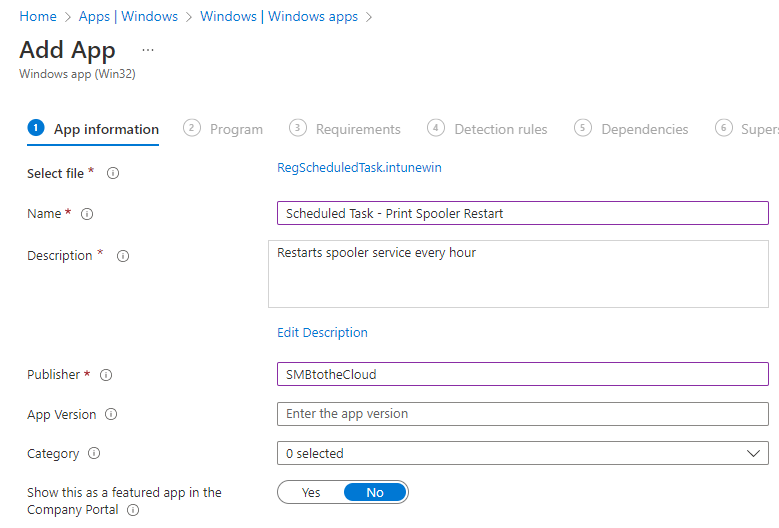This screenshot has height=528, width=779.
Task: Click info icon beside App Version
Action: [111, 415]
